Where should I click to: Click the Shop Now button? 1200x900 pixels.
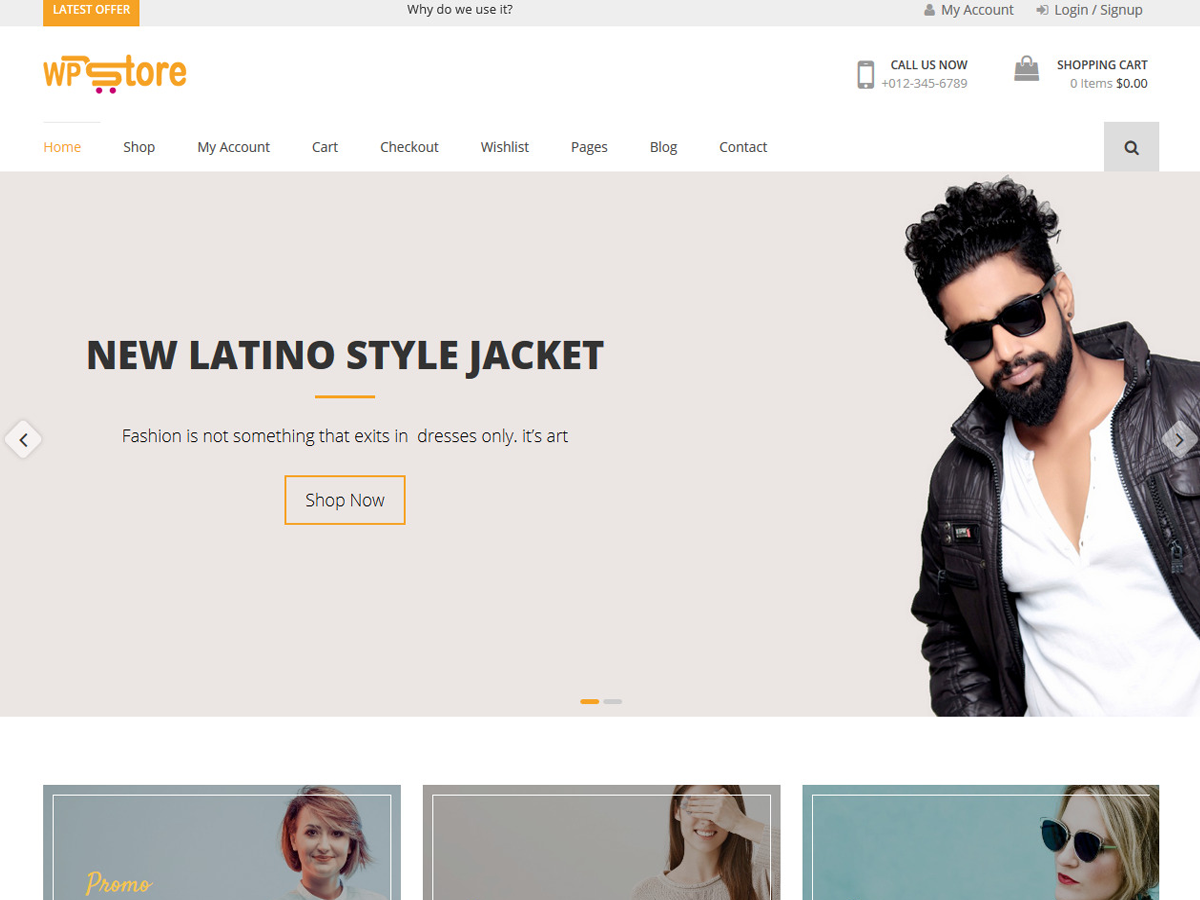[x=344, y=500]
